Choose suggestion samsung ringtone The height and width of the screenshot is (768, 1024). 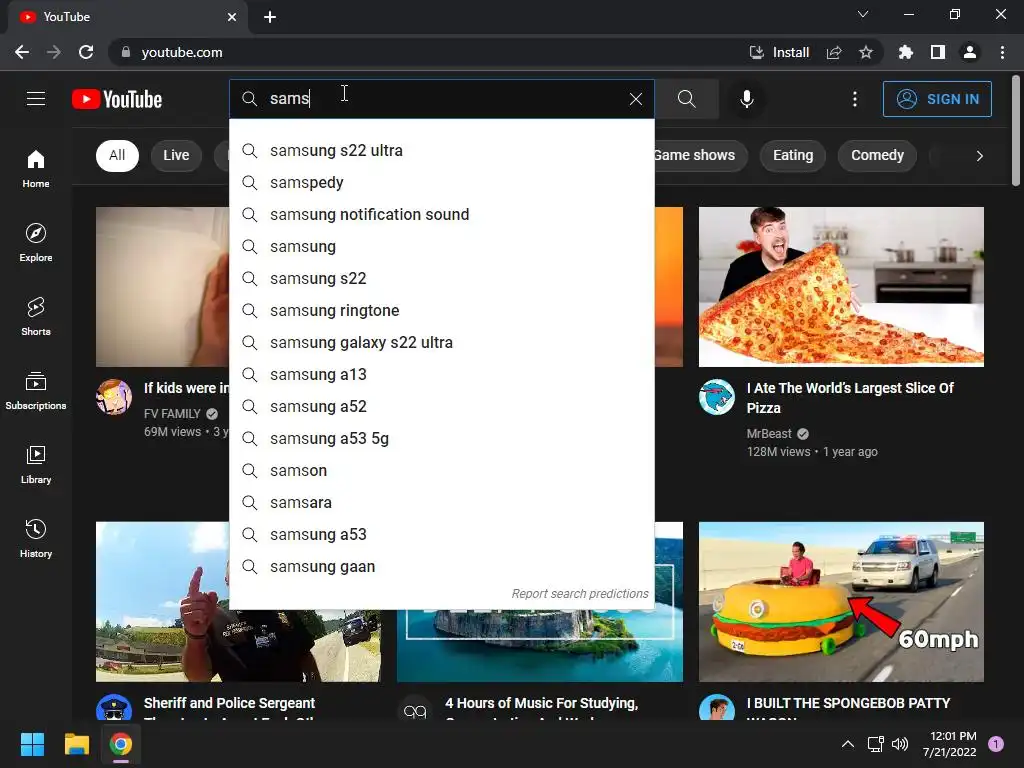coord(441,310)
